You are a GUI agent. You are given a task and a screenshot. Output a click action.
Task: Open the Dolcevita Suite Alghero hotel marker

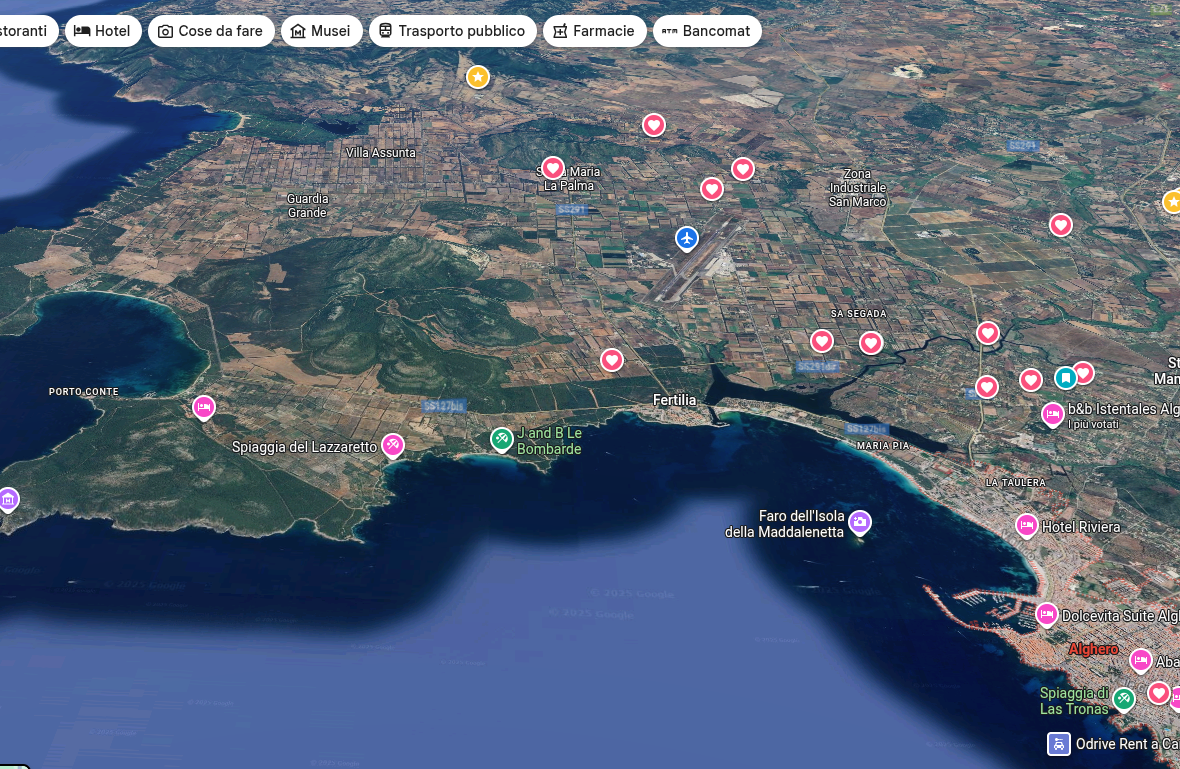click(x=1046, y=615)
